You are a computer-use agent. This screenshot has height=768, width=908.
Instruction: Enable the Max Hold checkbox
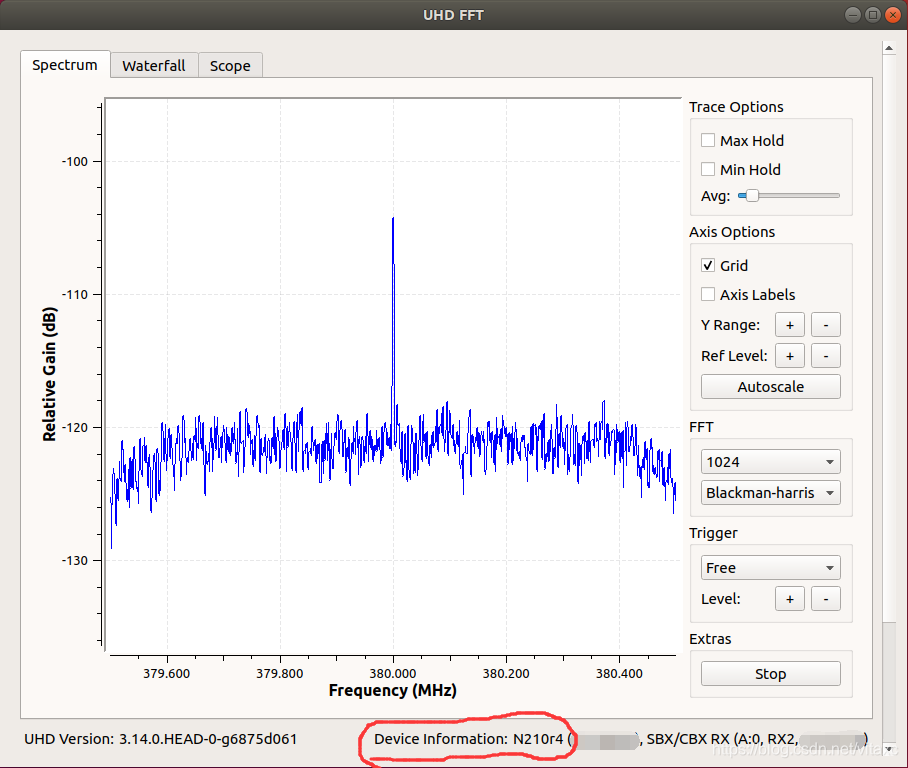(x=708, y=140)
